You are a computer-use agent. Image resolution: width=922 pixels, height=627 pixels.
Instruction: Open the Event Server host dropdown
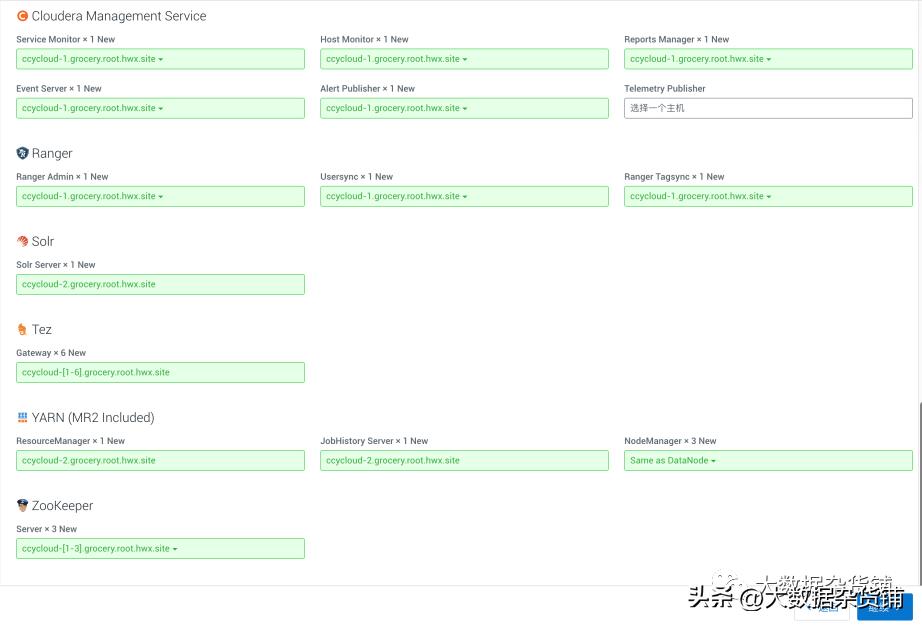160,108
